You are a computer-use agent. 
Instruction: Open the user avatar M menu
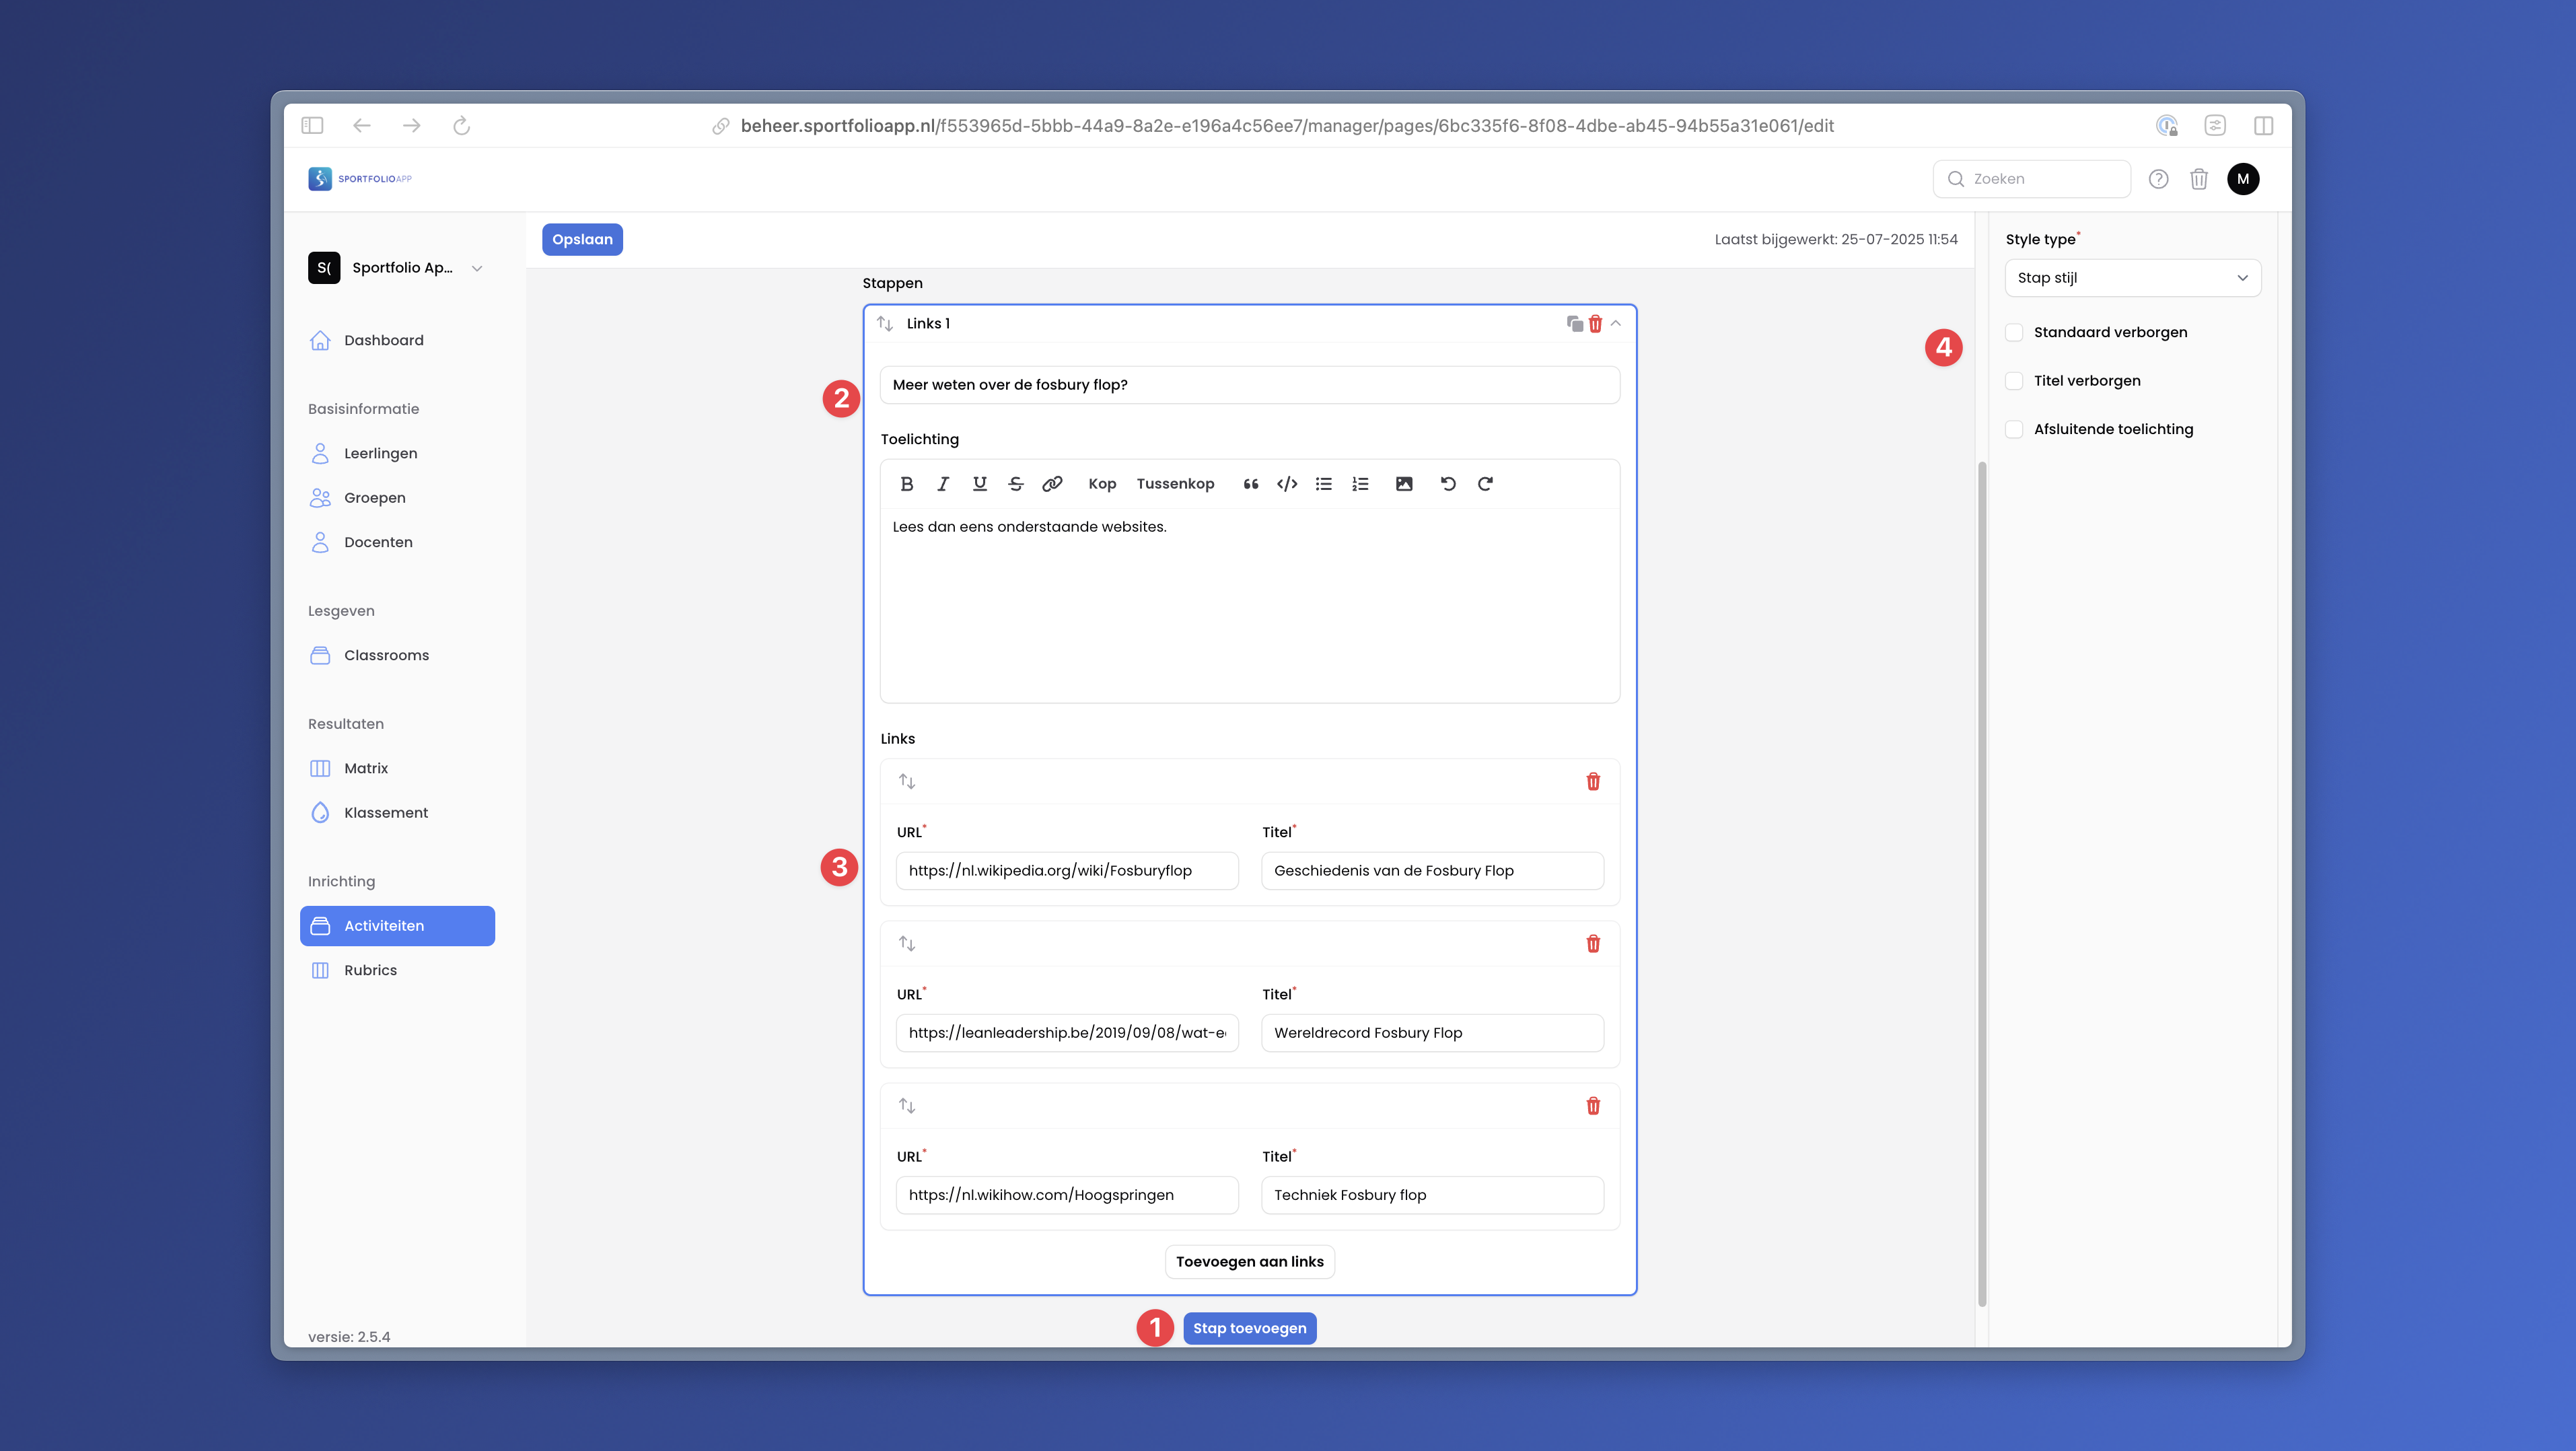(x=2243, y=179)
